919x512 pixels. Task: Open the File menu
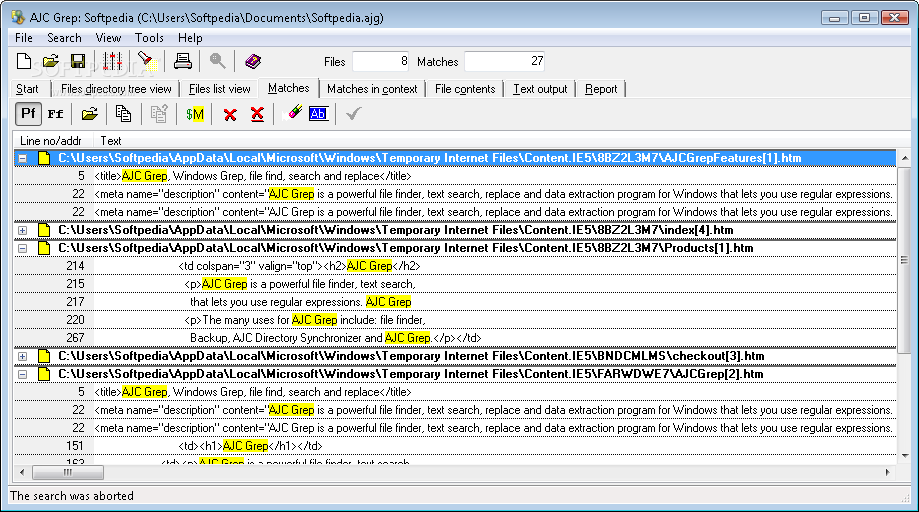[x=23, y=38]
